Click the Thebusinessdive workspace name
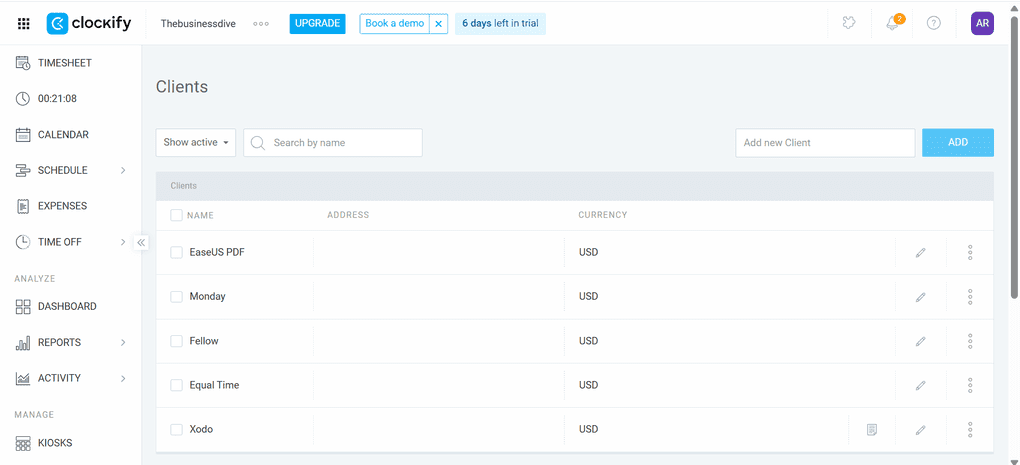The image size is (1020, 465). click(198, 23)
